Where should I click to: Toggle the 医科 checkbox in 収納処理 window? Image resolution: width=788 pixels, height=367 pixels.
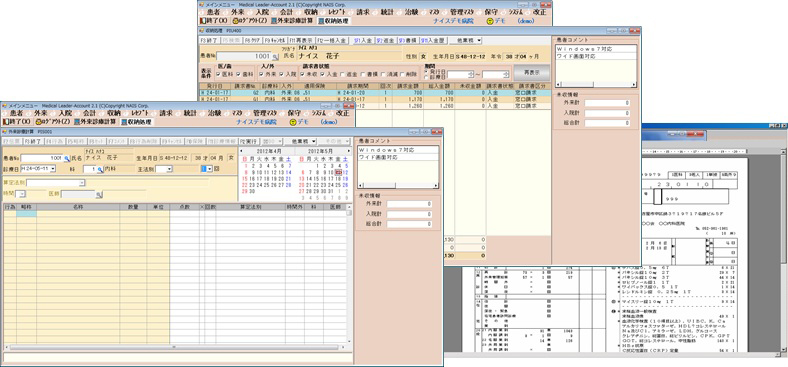[218, 74]
